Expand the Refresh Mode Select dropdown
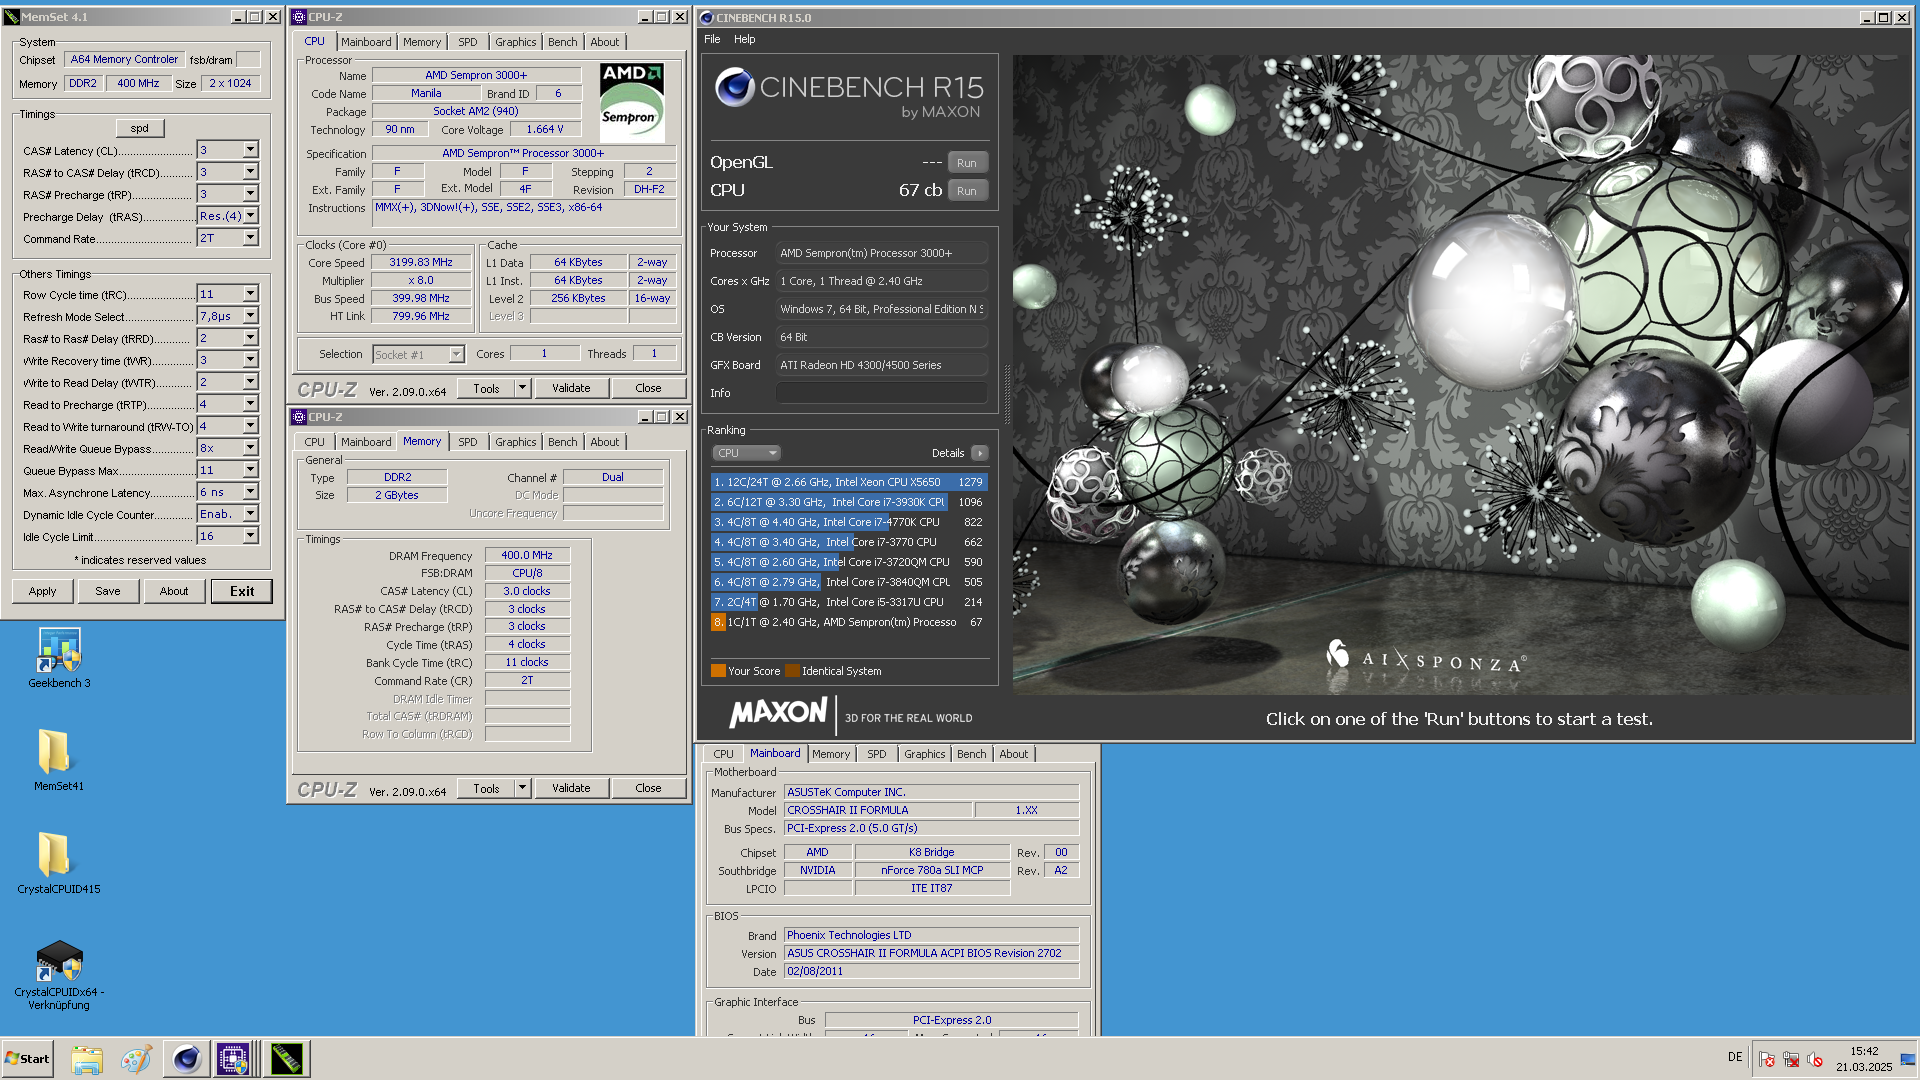This screenshot has width=1920, height=1080. coord(251,316)
